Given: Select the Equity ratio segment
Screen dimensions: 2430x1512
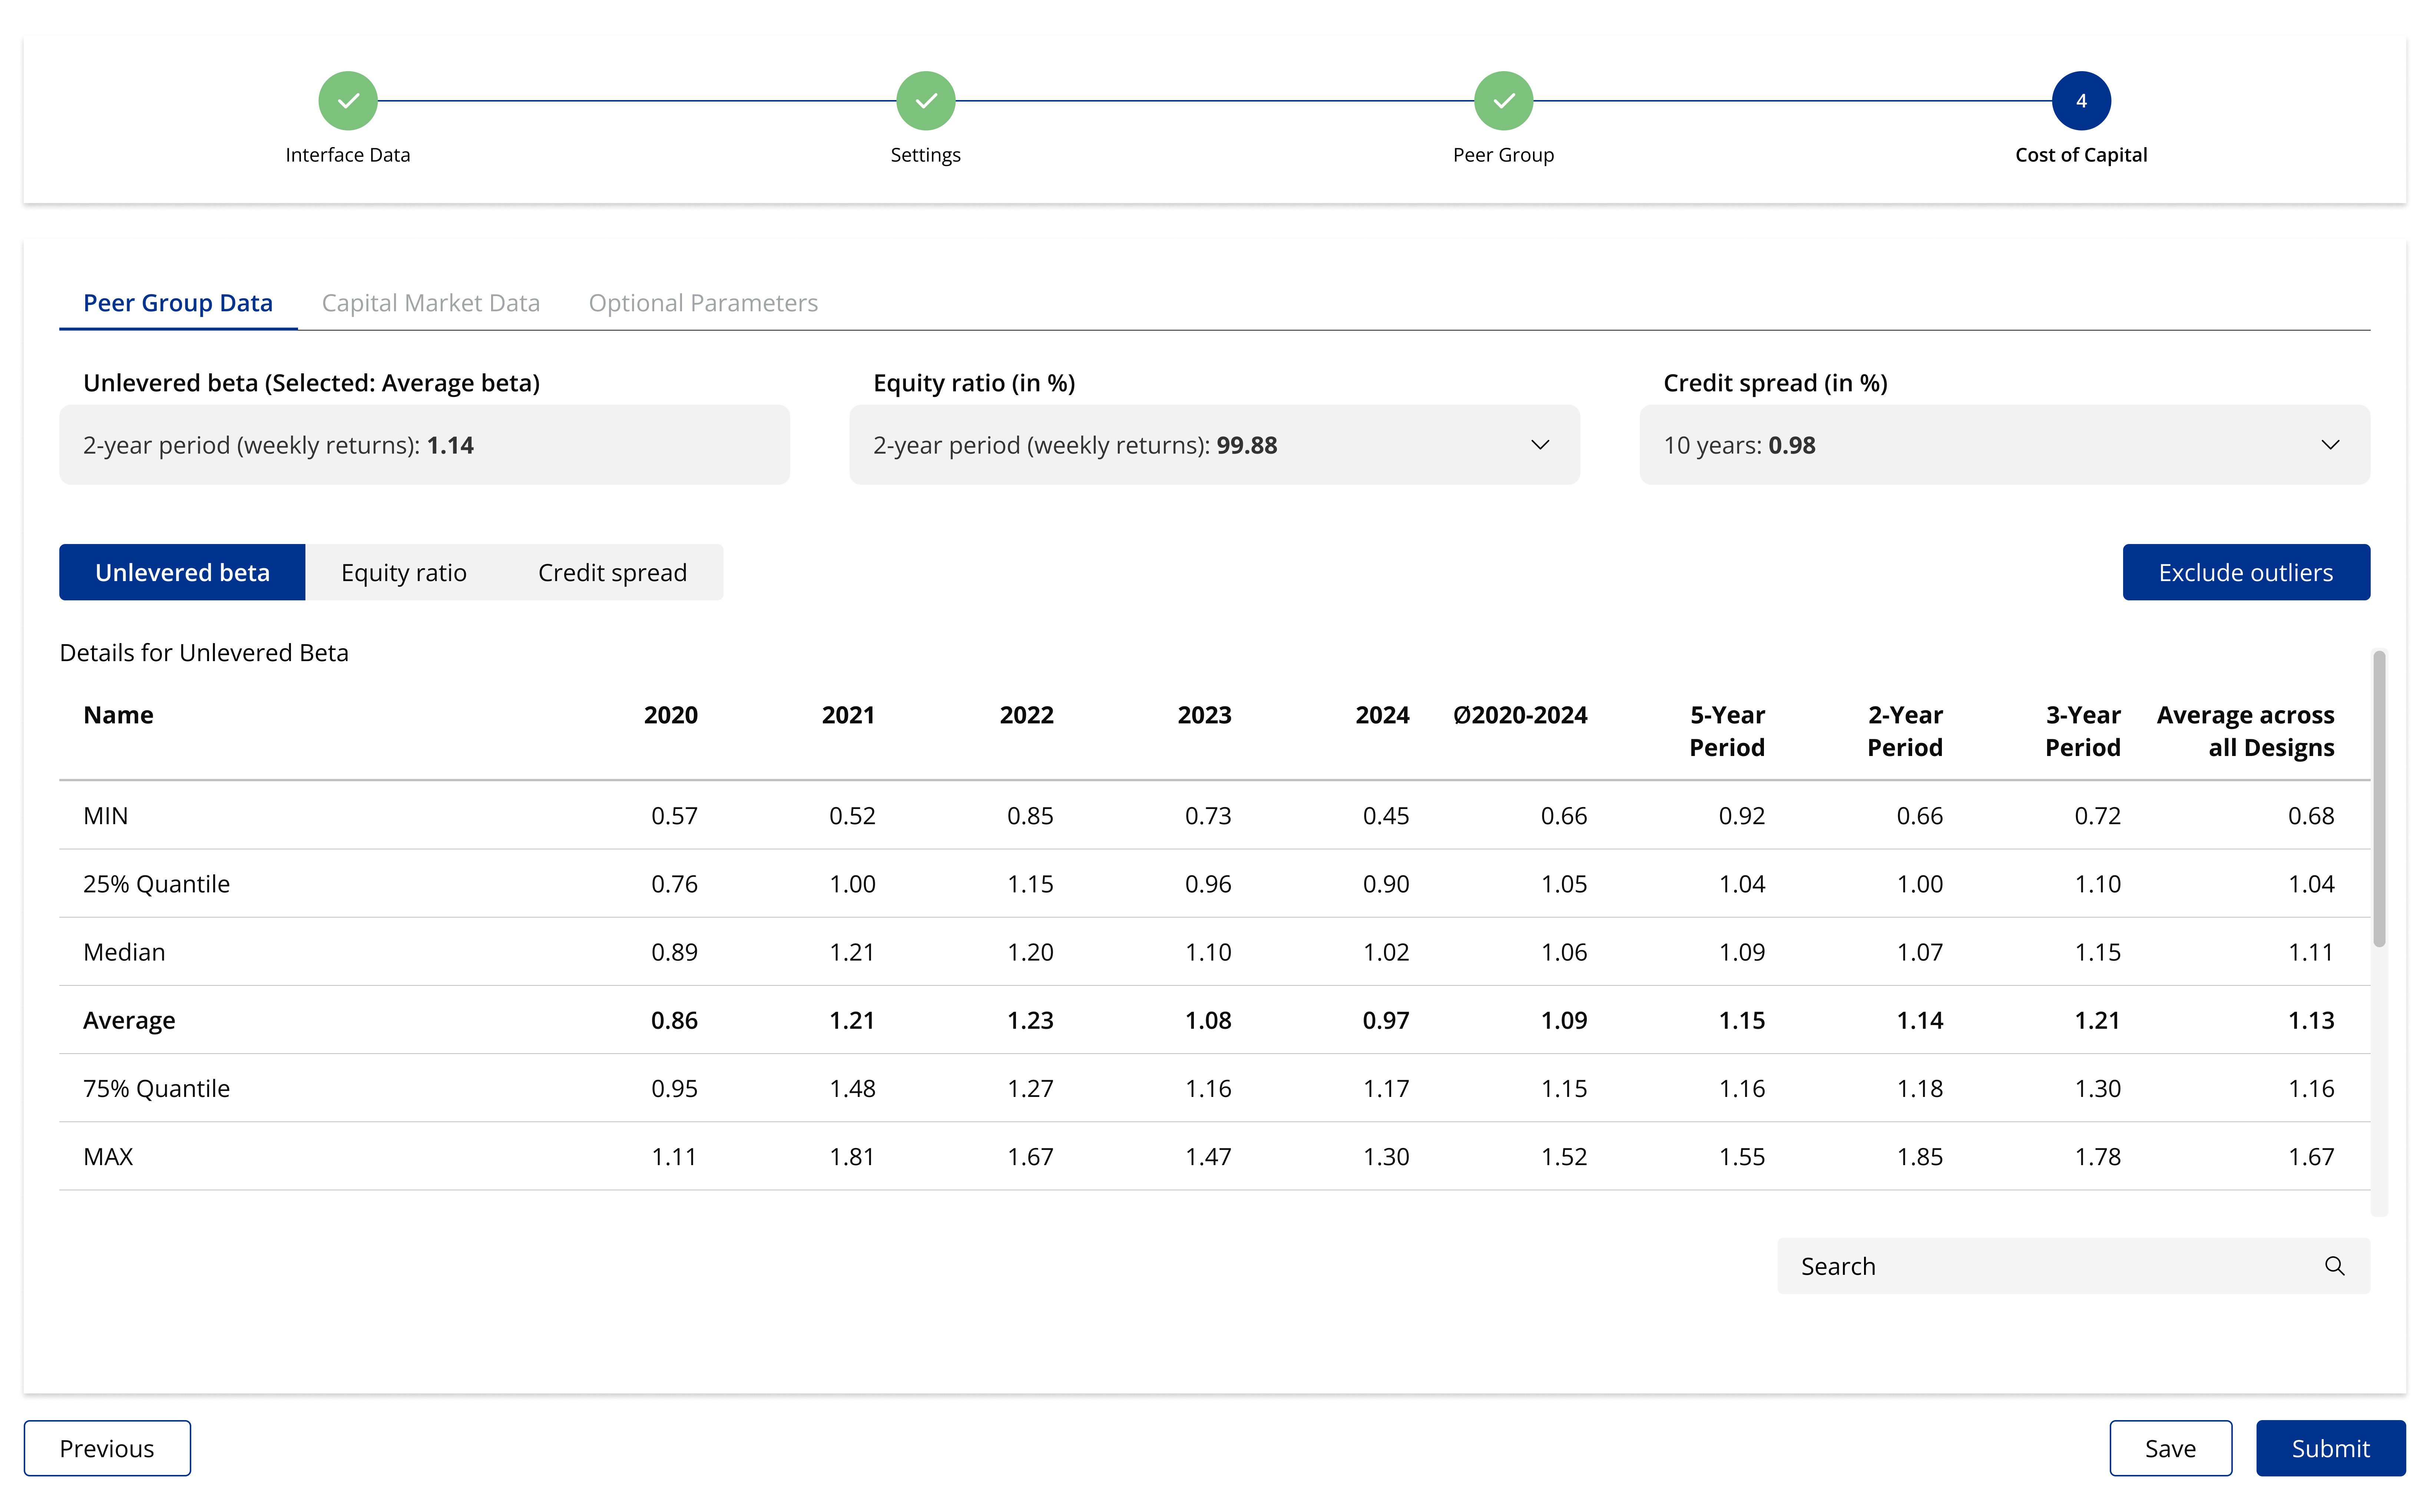Looking at the screenshot, I should pyautogui.click(x=404, y=572).
